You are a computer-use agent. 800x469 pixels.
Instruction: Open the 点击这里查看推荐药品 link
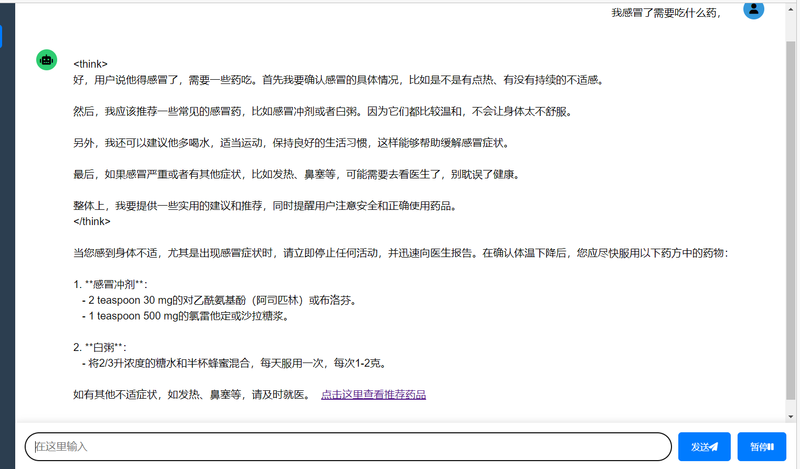click(x=373, y=394)
